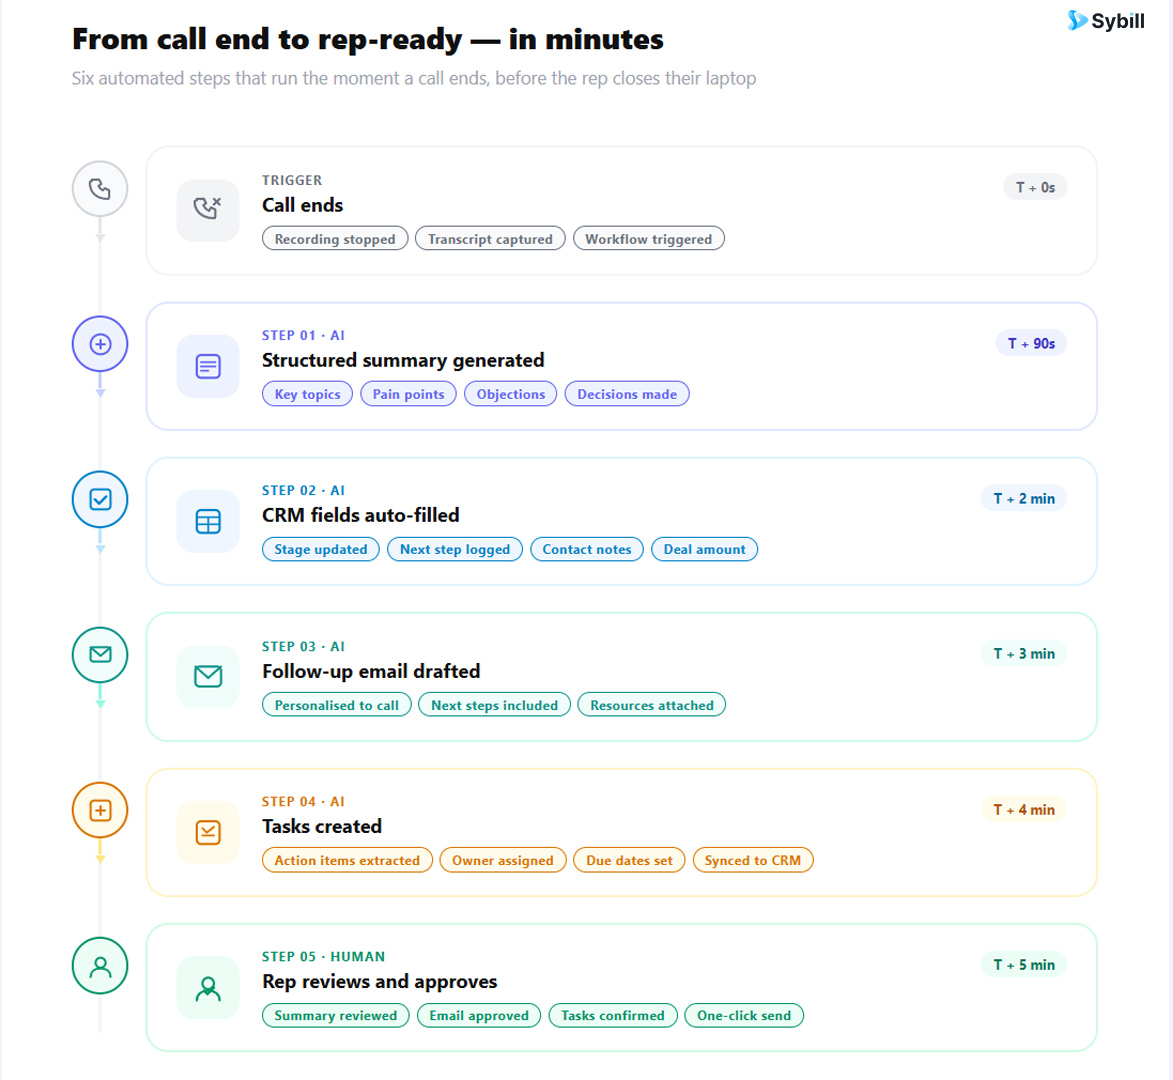Click the Follow-up email drafted title

[x=371, y=671]
